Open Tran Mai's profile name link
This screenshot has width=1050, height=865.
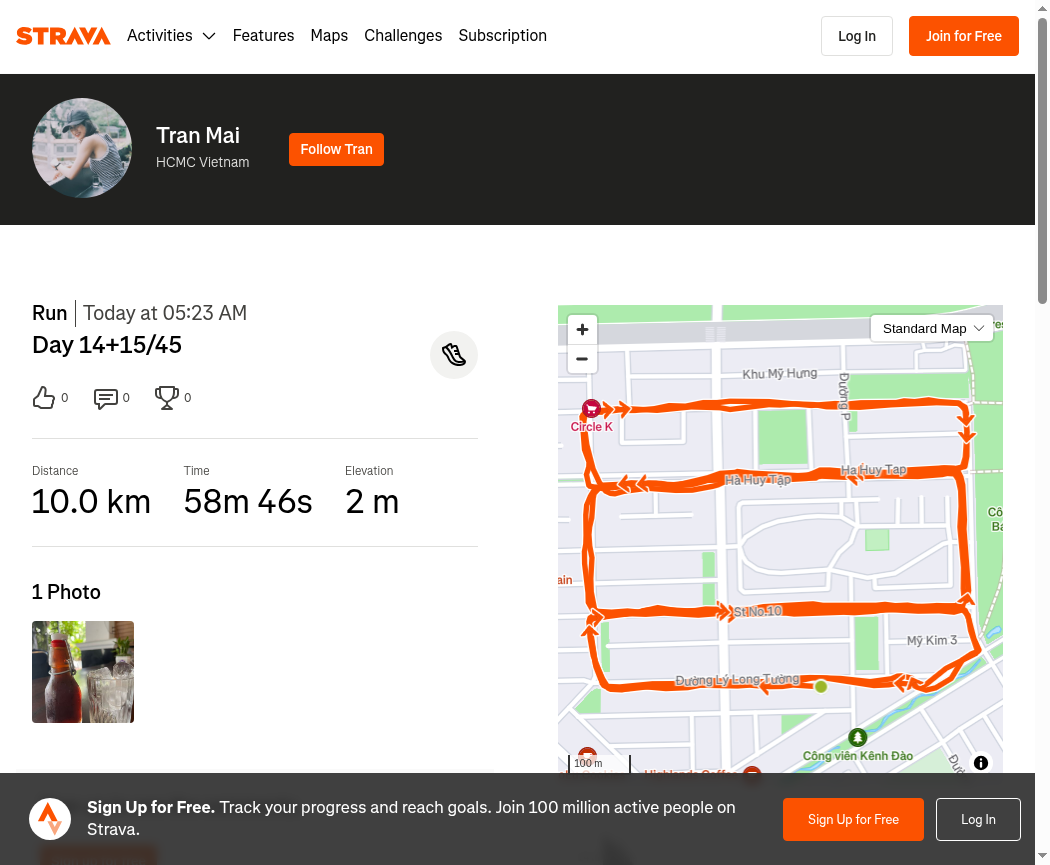pos(198,135)
